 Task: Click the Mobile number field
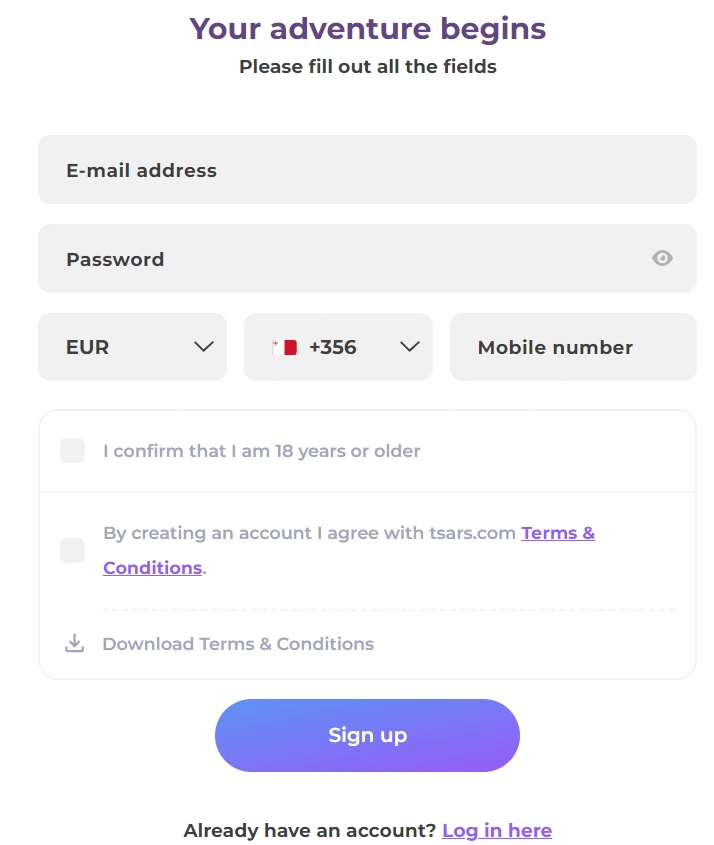[x=573, y=347]
